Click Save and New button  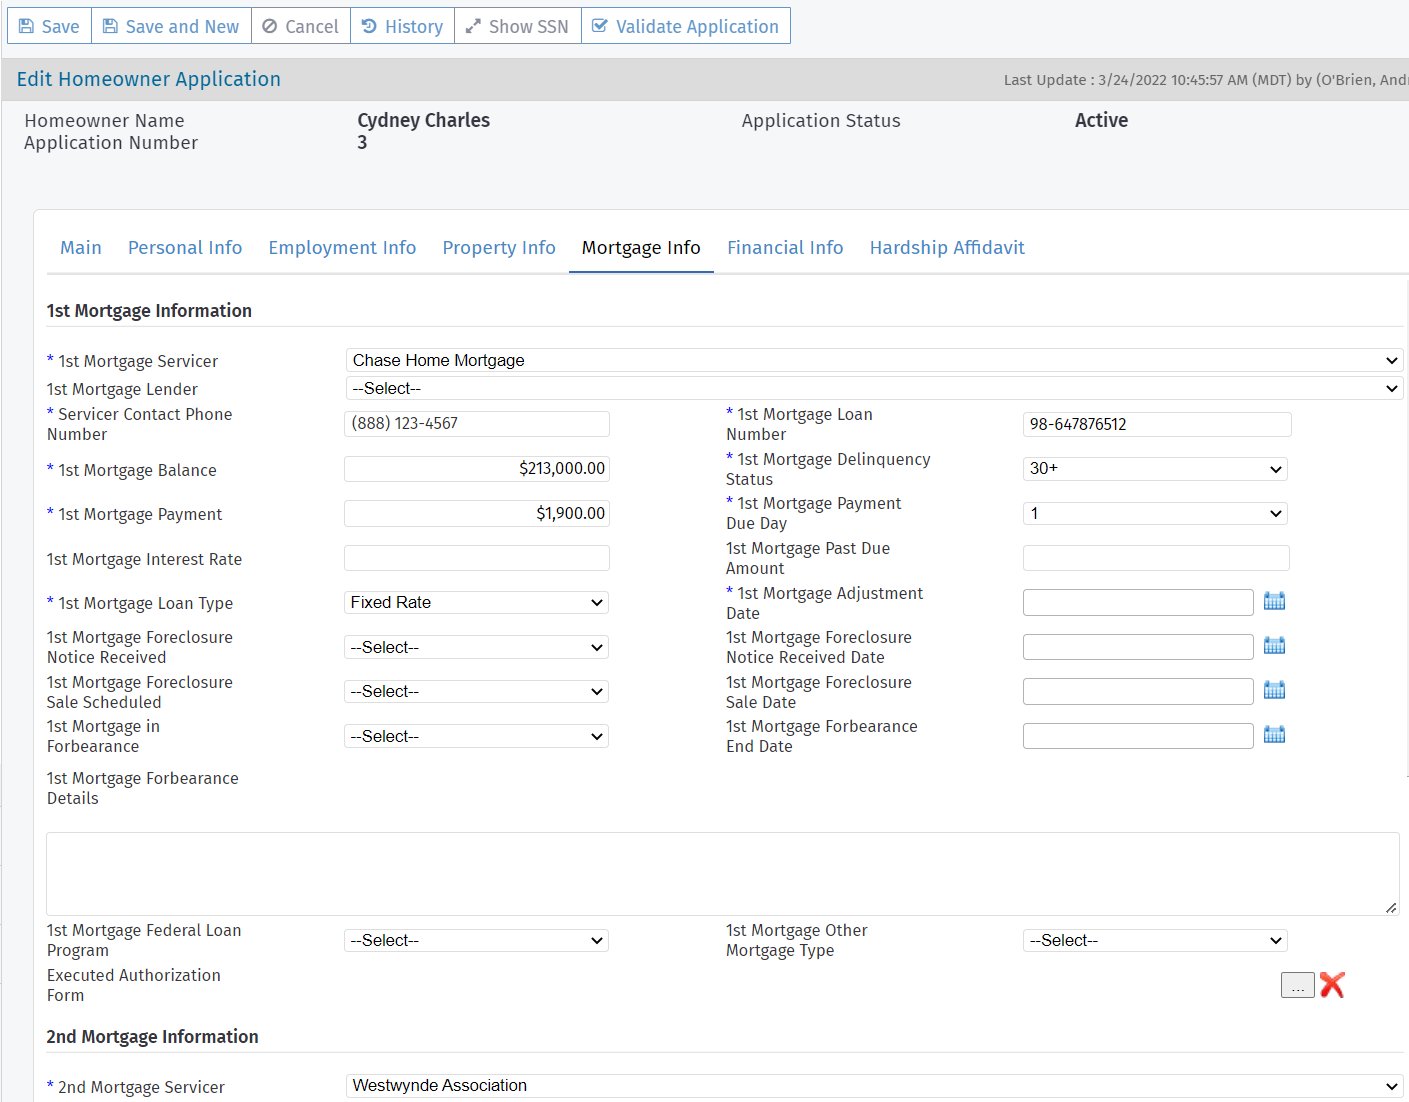click(x=171, y=26)
